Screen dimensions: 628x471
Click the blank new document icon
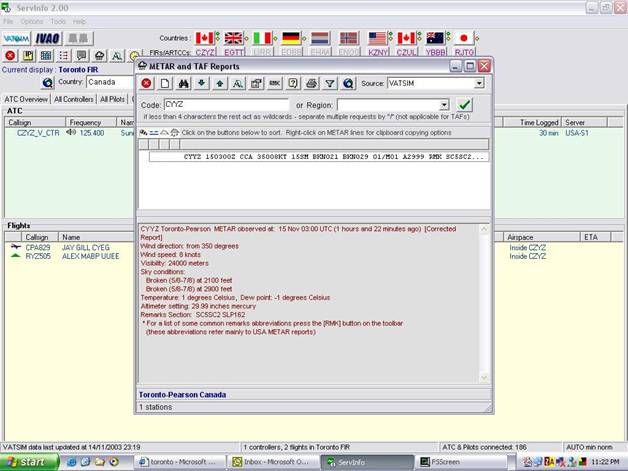point(165,83)
